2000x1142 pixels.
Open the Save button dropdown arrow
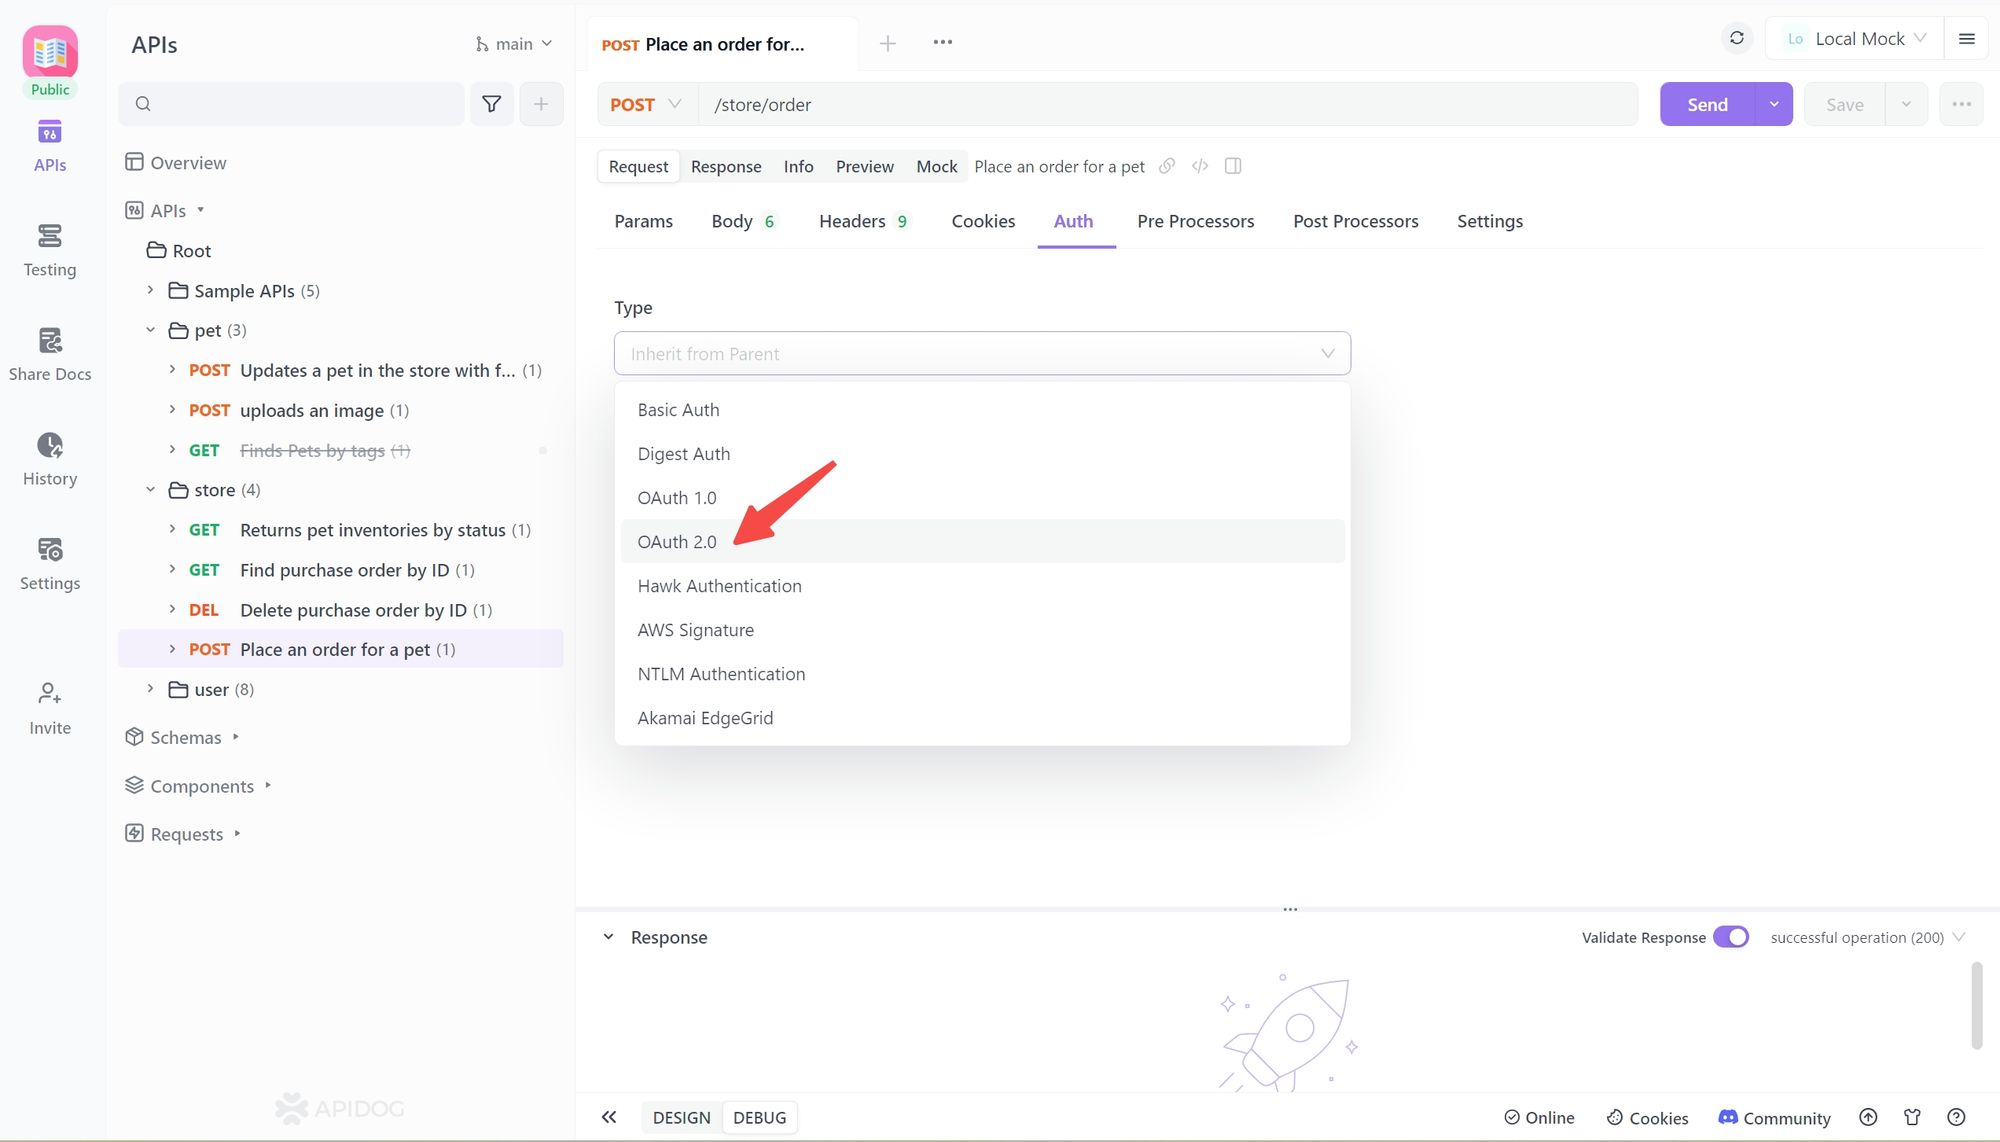tap(1906, 104)
